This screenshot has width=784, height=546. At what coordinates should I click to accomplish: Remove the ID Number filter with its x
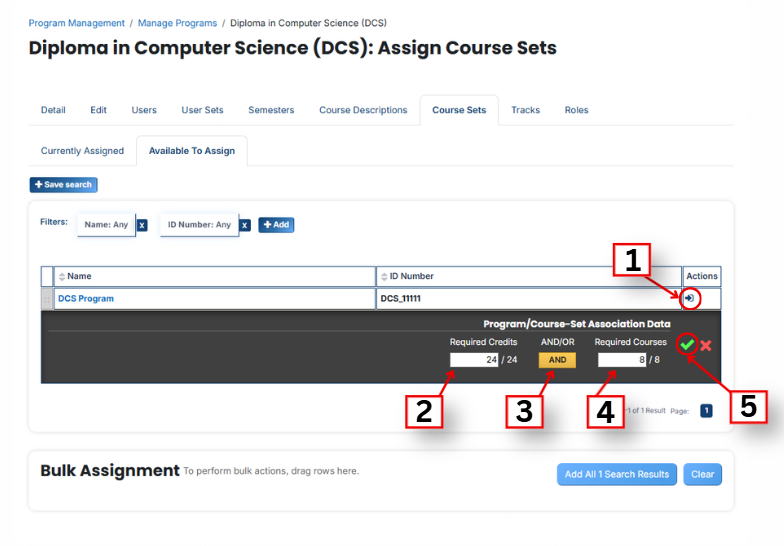(x=244, y=225)
